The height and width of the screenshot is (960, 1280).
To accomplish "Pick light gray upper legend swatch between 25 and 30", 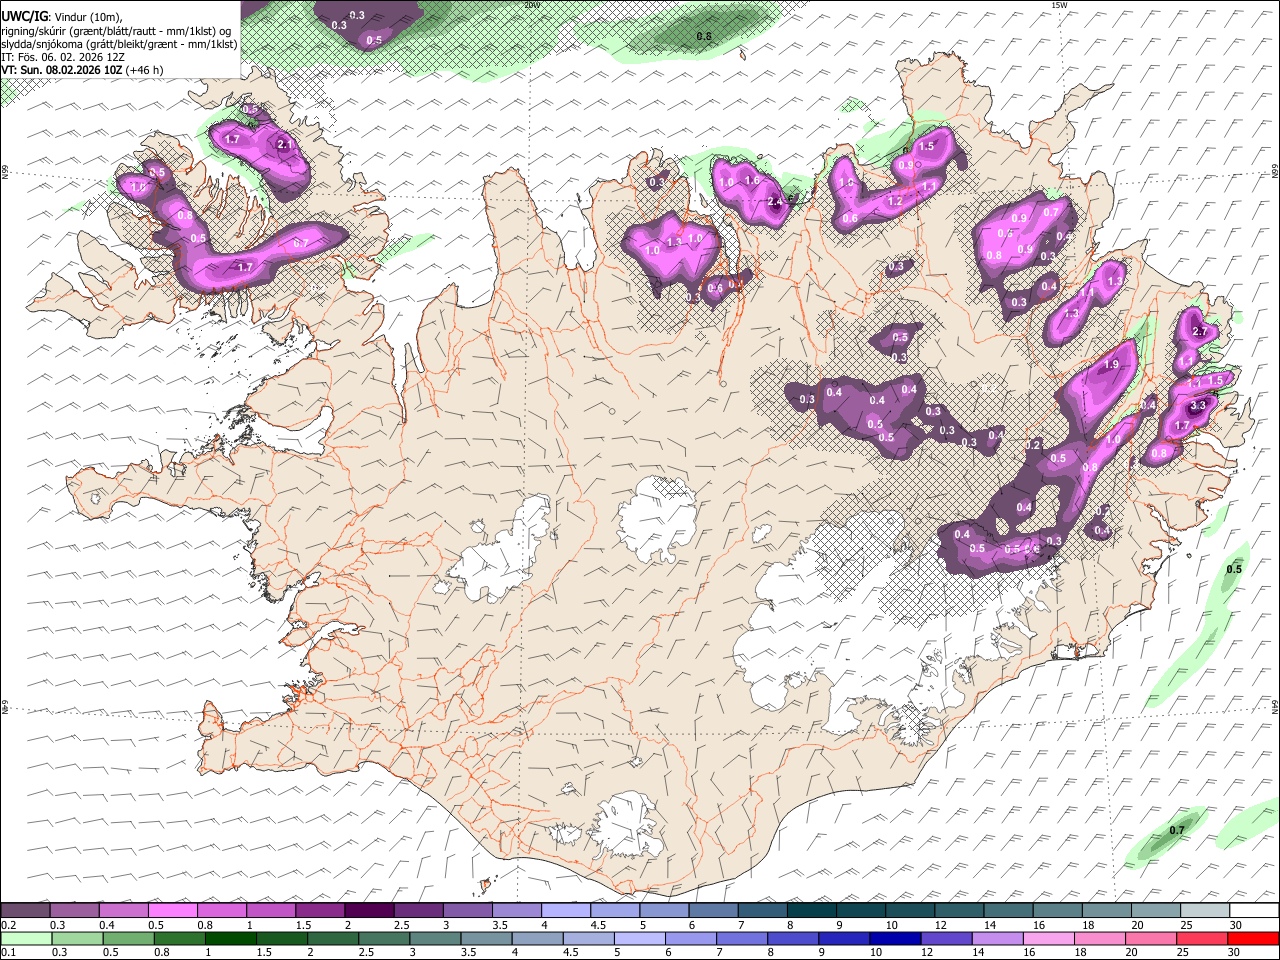I will click(1204, 911).
